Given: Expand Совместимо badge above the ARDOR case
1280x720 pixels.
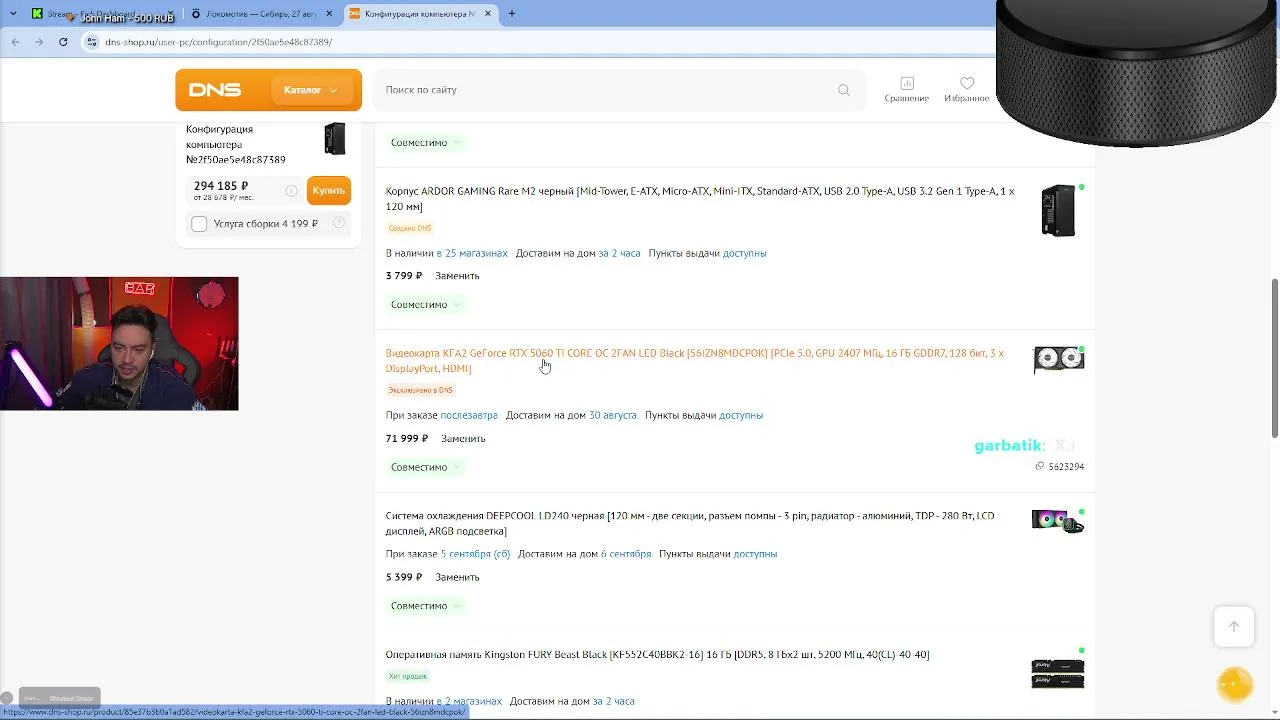Looking at the screenshot, I should pyautogui.click(x=425, y=143).
